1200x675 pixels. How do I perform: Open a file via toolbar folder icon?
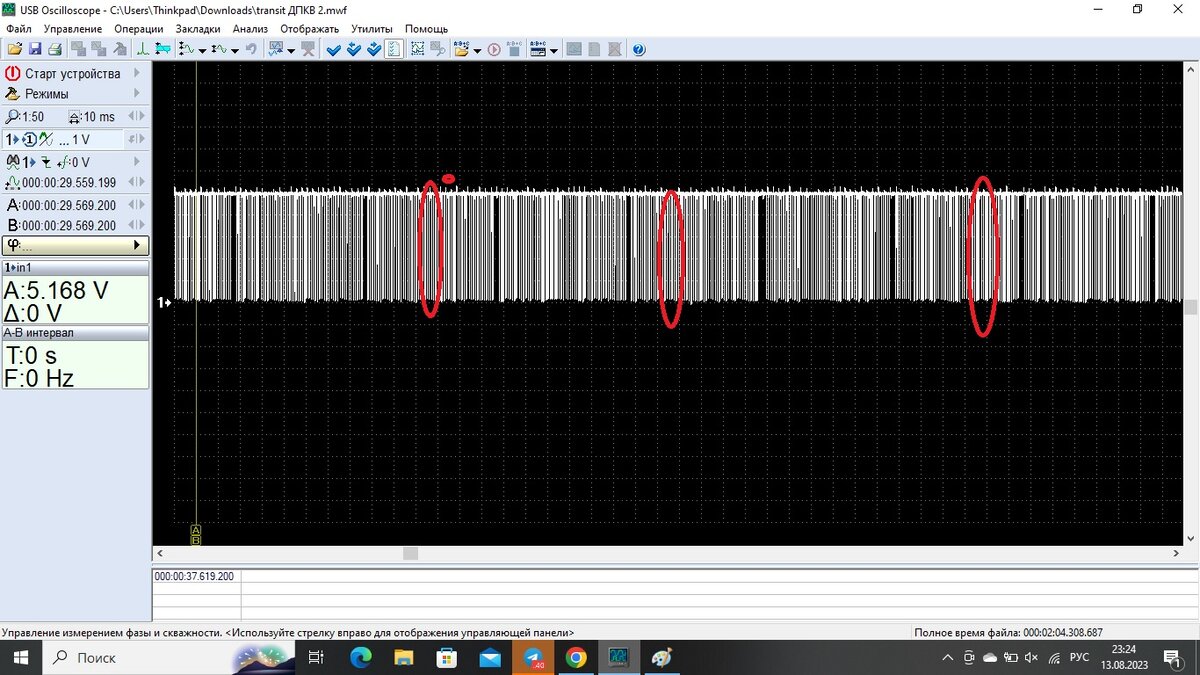(x=14, y=49)
